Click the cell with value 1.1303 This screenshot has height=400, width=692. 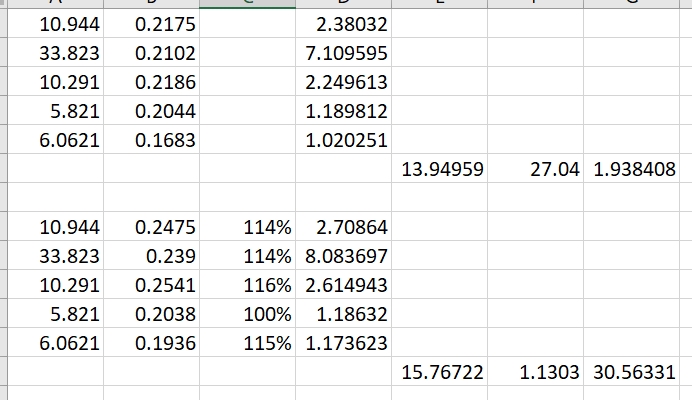pyautogui.click(x=536, y=372)
